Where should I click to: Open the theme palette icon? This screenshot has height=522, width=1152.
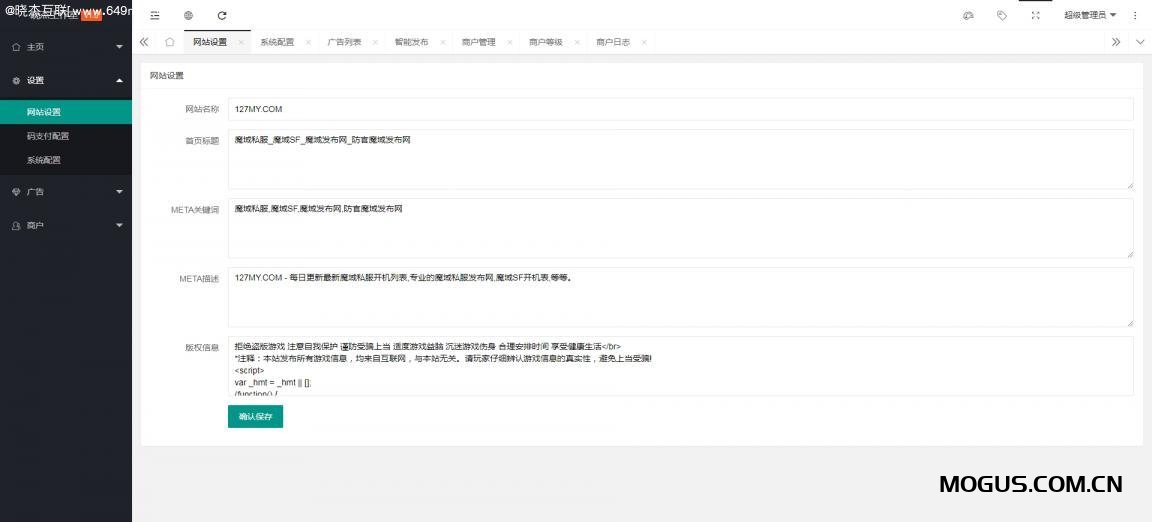pos(968,15)
